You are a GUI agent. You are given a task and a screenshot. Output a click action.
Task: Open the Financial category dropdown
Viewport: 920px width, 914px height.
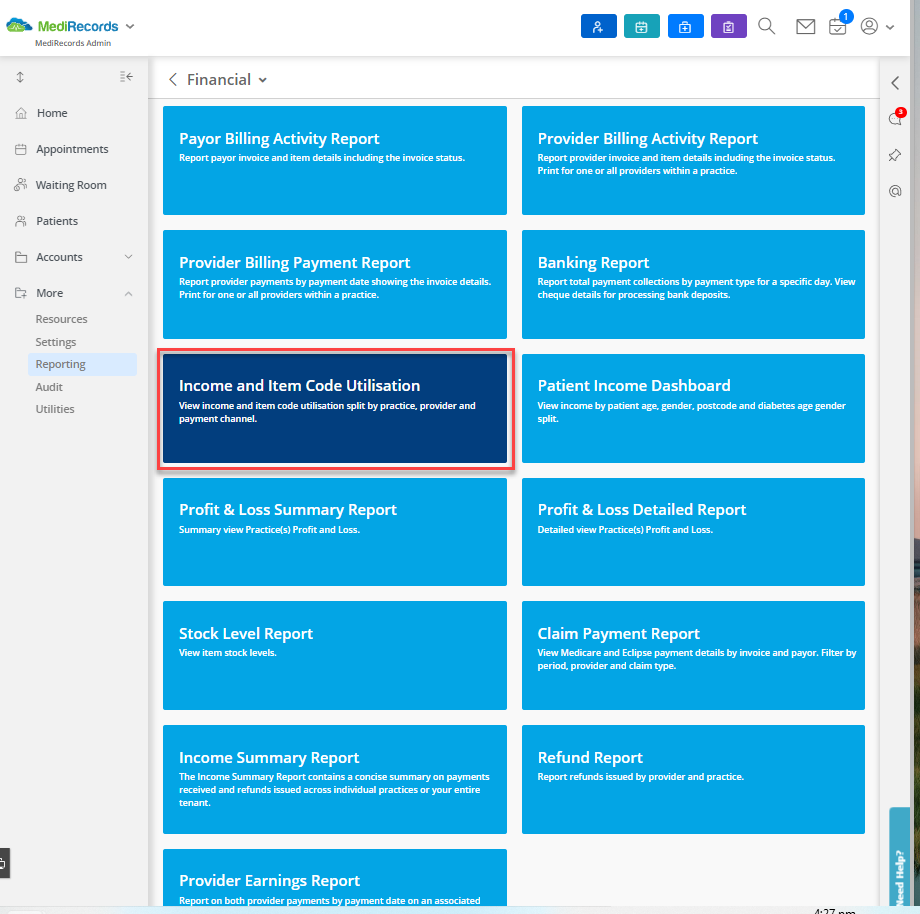263,80
